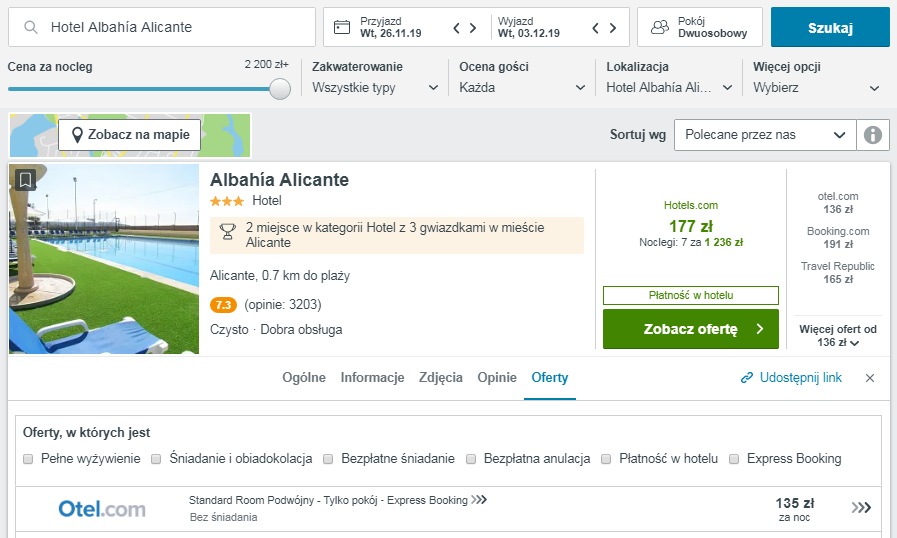Screen dimensions: 897x538
Task: Toggle Bezpłatne śniadanie filter checkbox
Action: 329,459
